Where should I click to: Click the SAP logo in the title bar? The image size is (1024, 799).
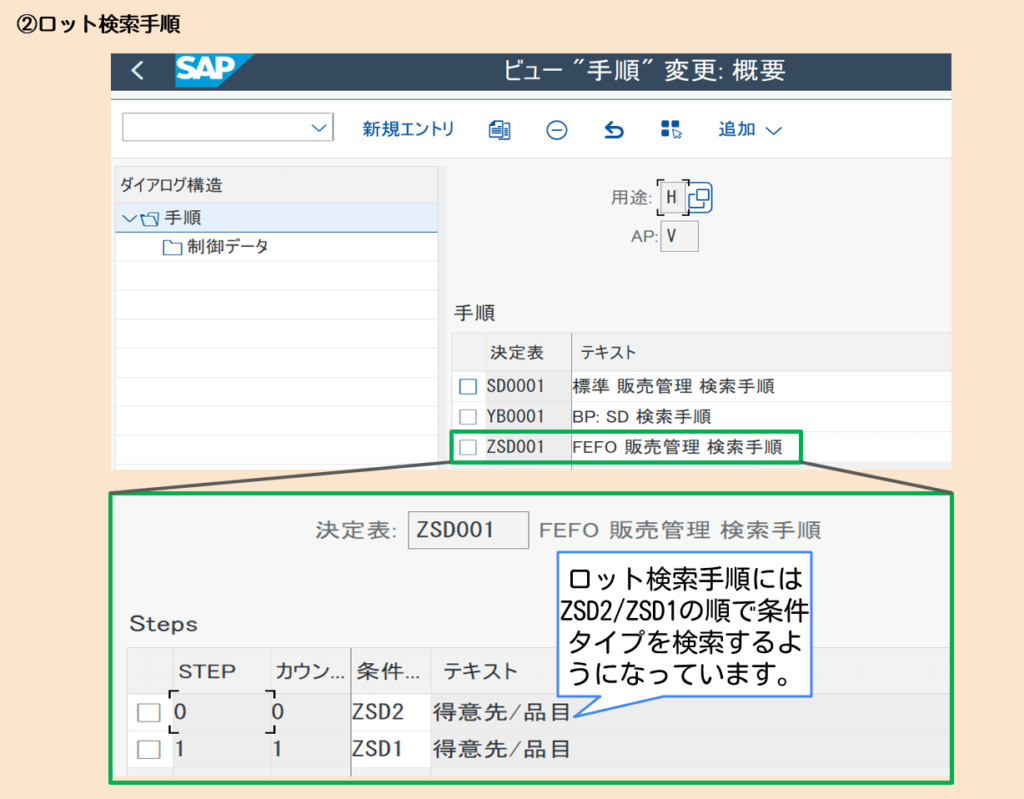point(206,70)
